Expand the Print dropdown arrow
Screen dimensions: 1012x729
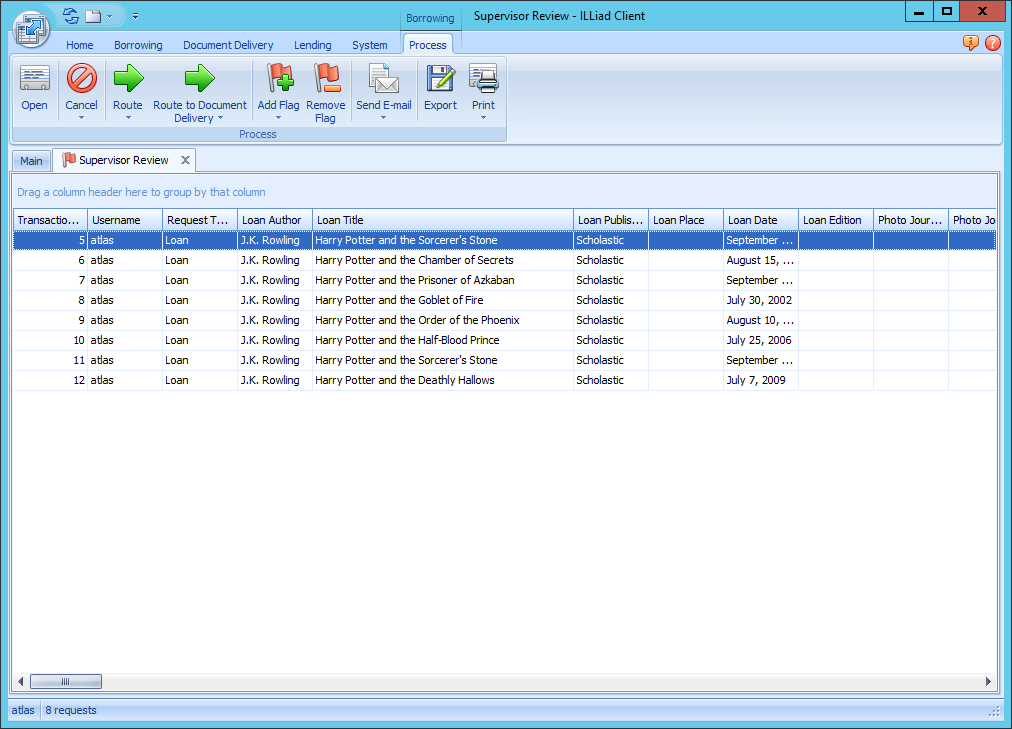click(x=483, y=118)
